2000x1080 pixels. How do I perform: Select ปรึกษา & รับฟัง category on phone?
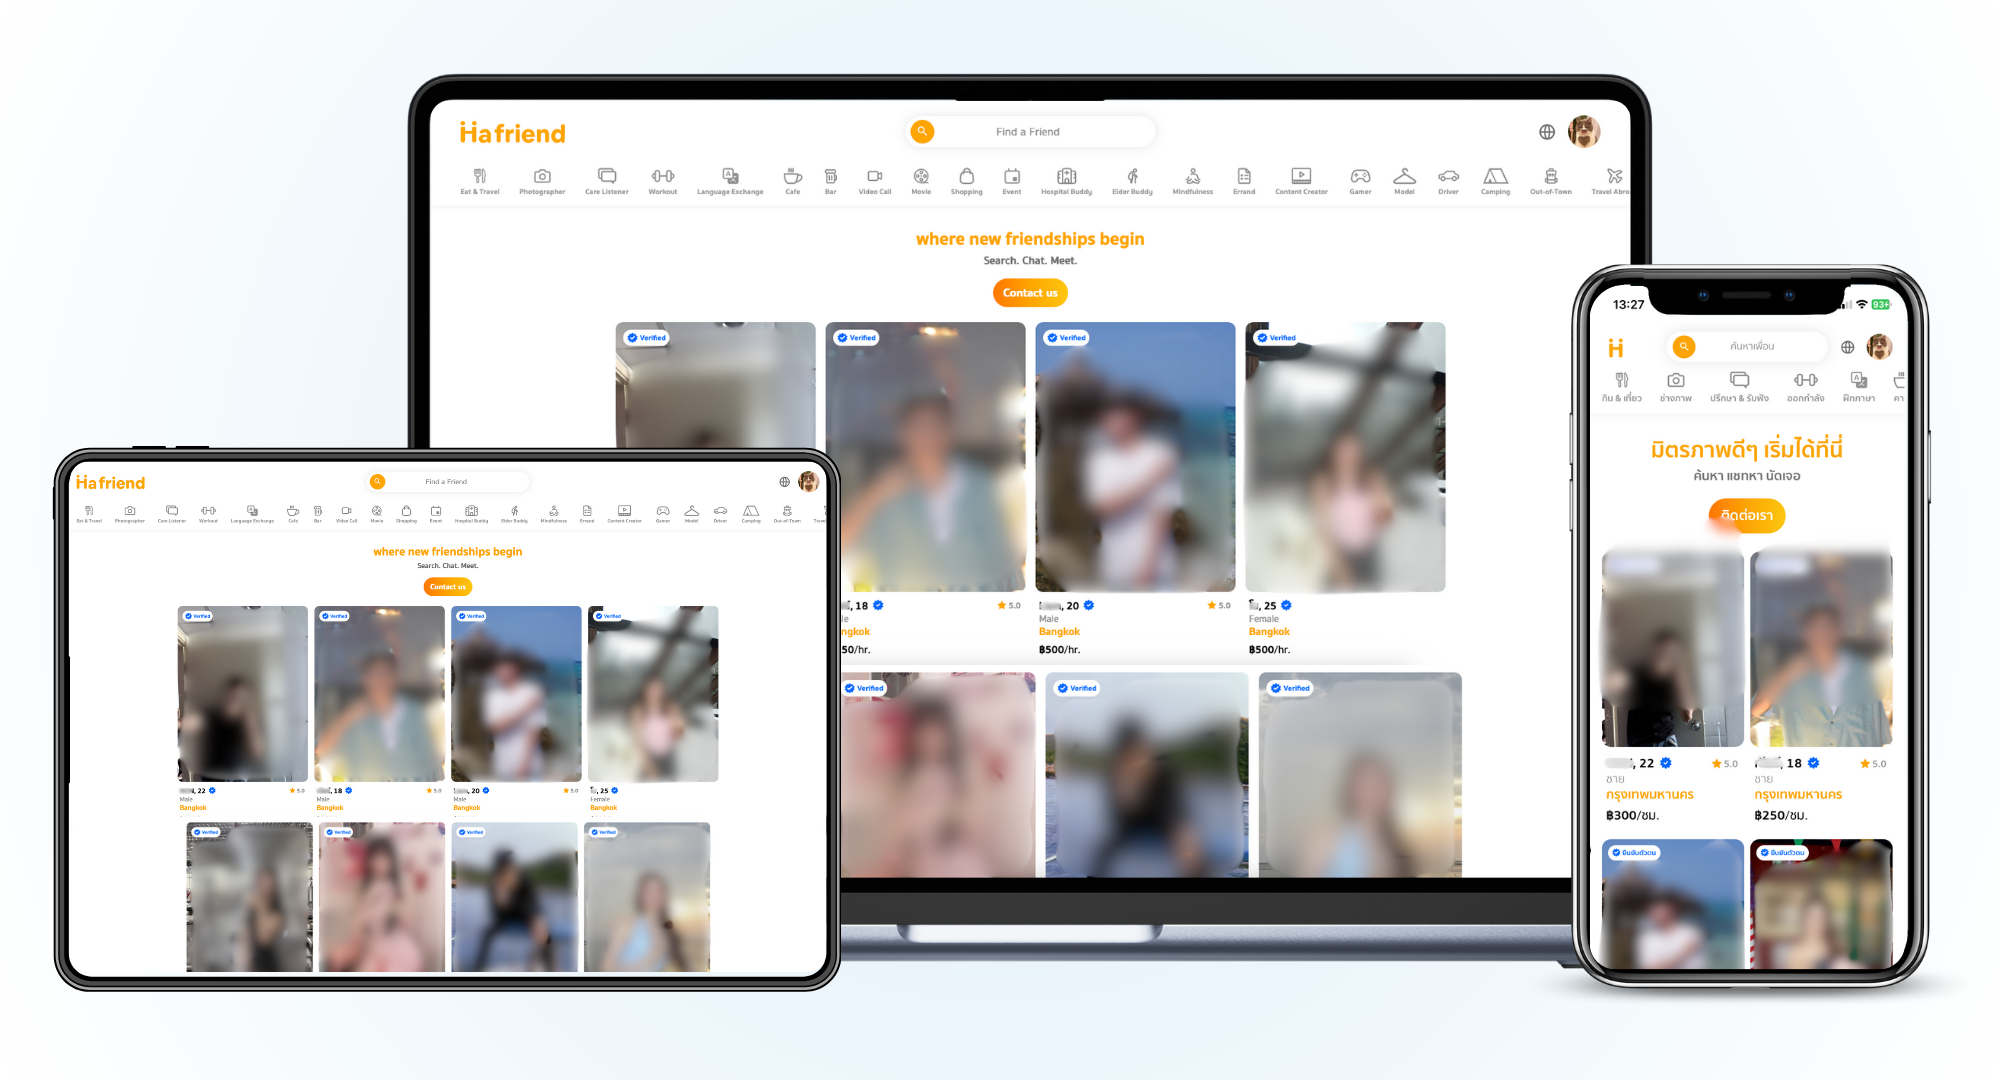[x=1739, y=387]
